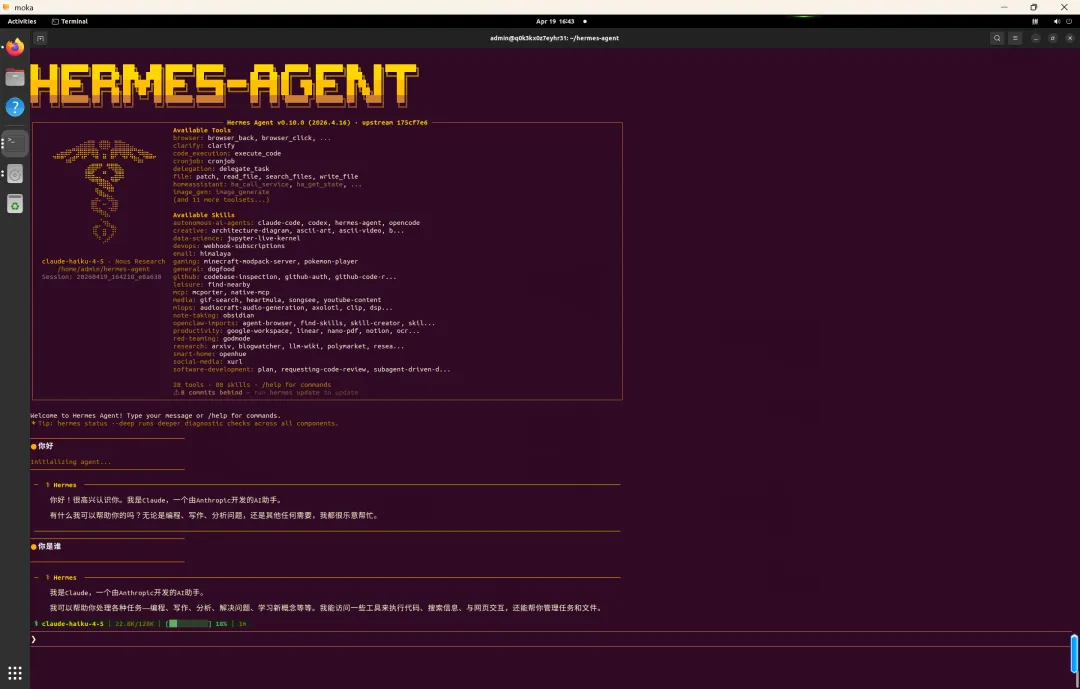
Task: Click the 'code_execution: execute_code' line
Action: pyautogui.click(x=227, y=154)
